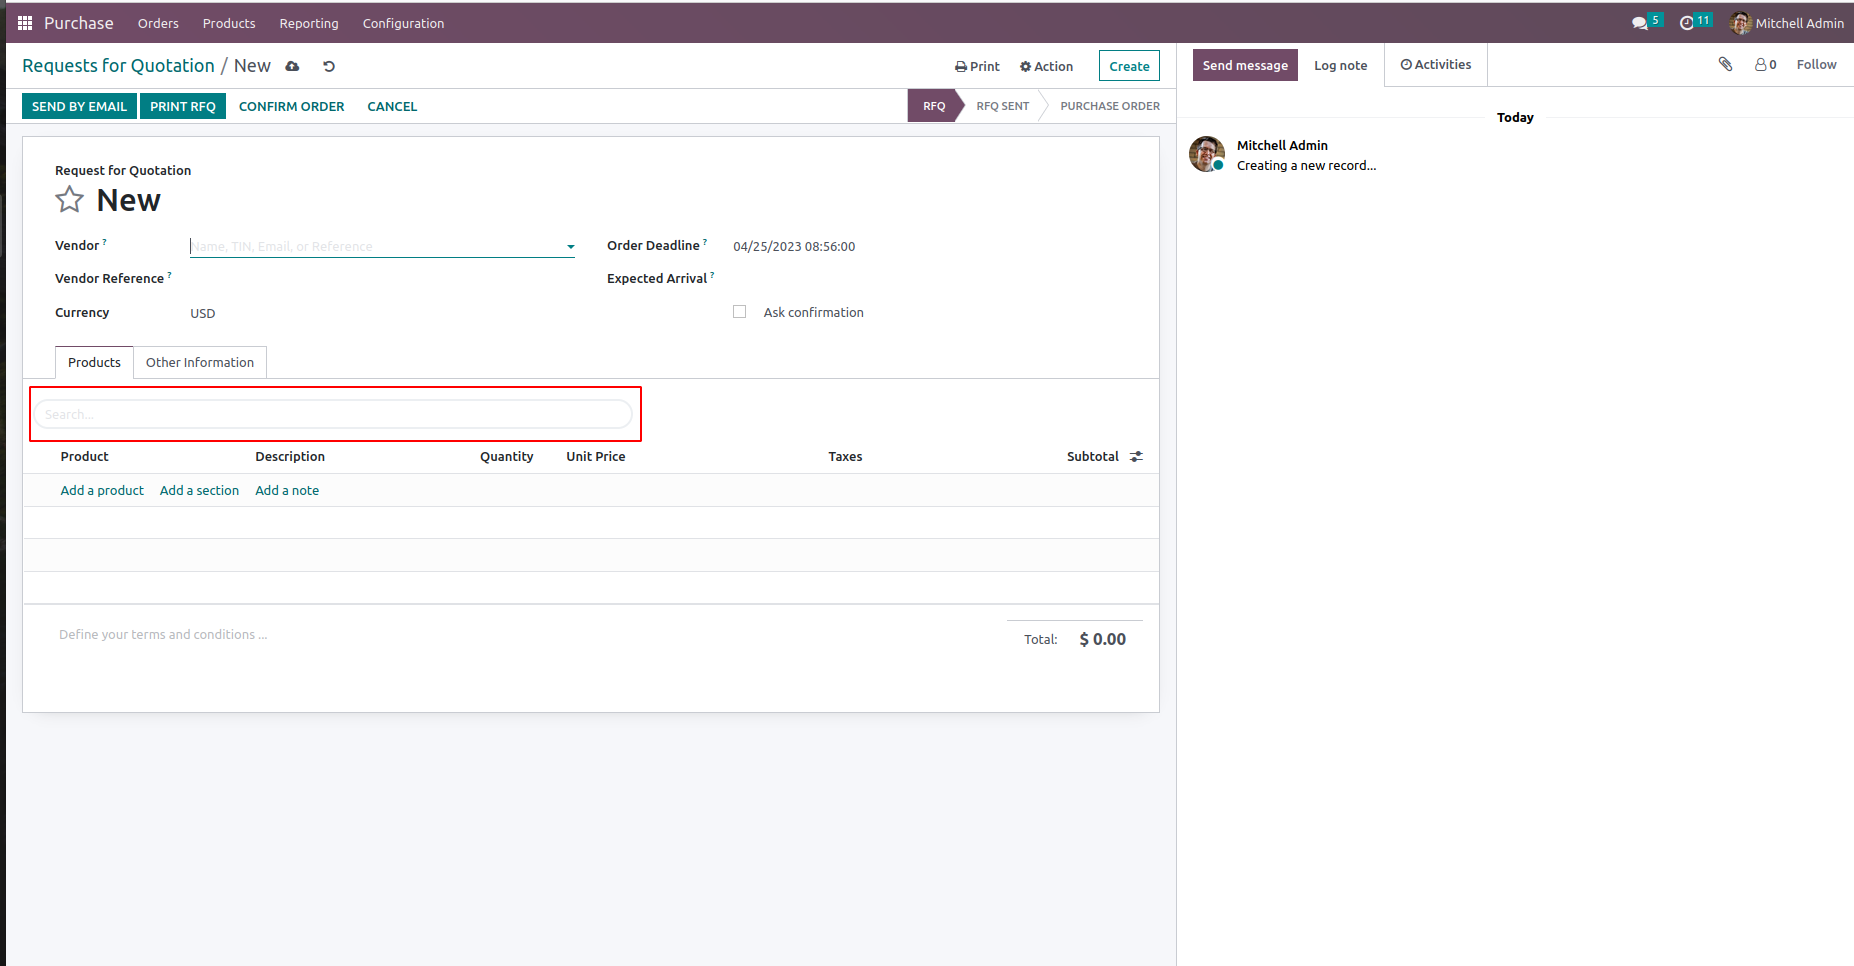The height and width of the screenshot is (966, 1854).
Task: Click the Cancel button
Action: (x=392, y=106)
